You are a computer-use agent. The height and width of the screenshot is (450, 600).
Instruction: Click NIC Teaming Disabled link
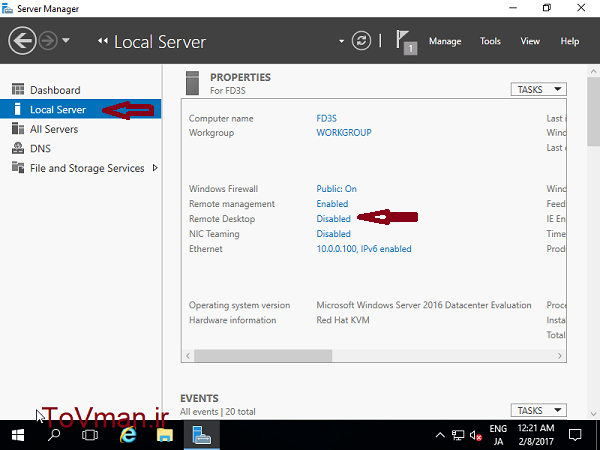[333, 233]
